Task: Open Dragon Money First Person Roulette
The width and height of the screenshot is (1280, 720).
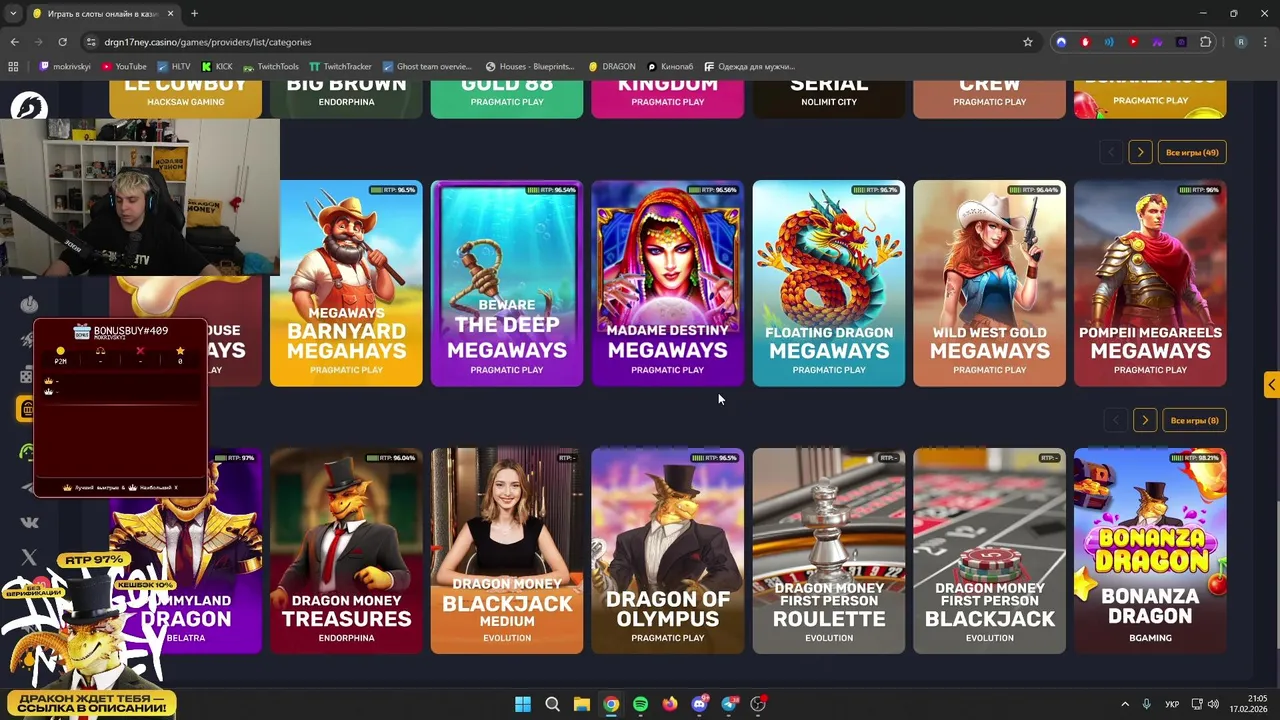Action: pos(829,551)
